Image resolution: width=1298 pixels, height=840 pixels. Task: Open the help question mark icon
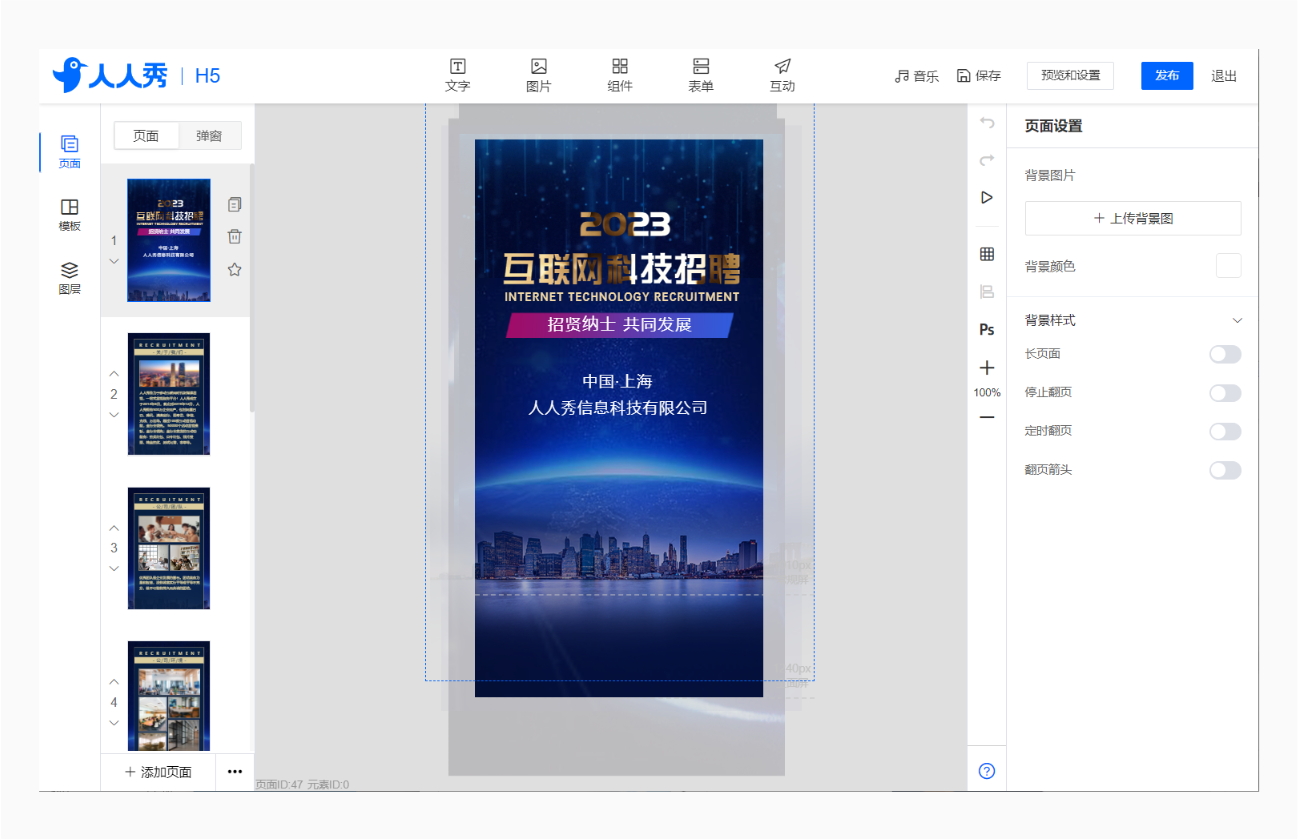pos(987,771)
